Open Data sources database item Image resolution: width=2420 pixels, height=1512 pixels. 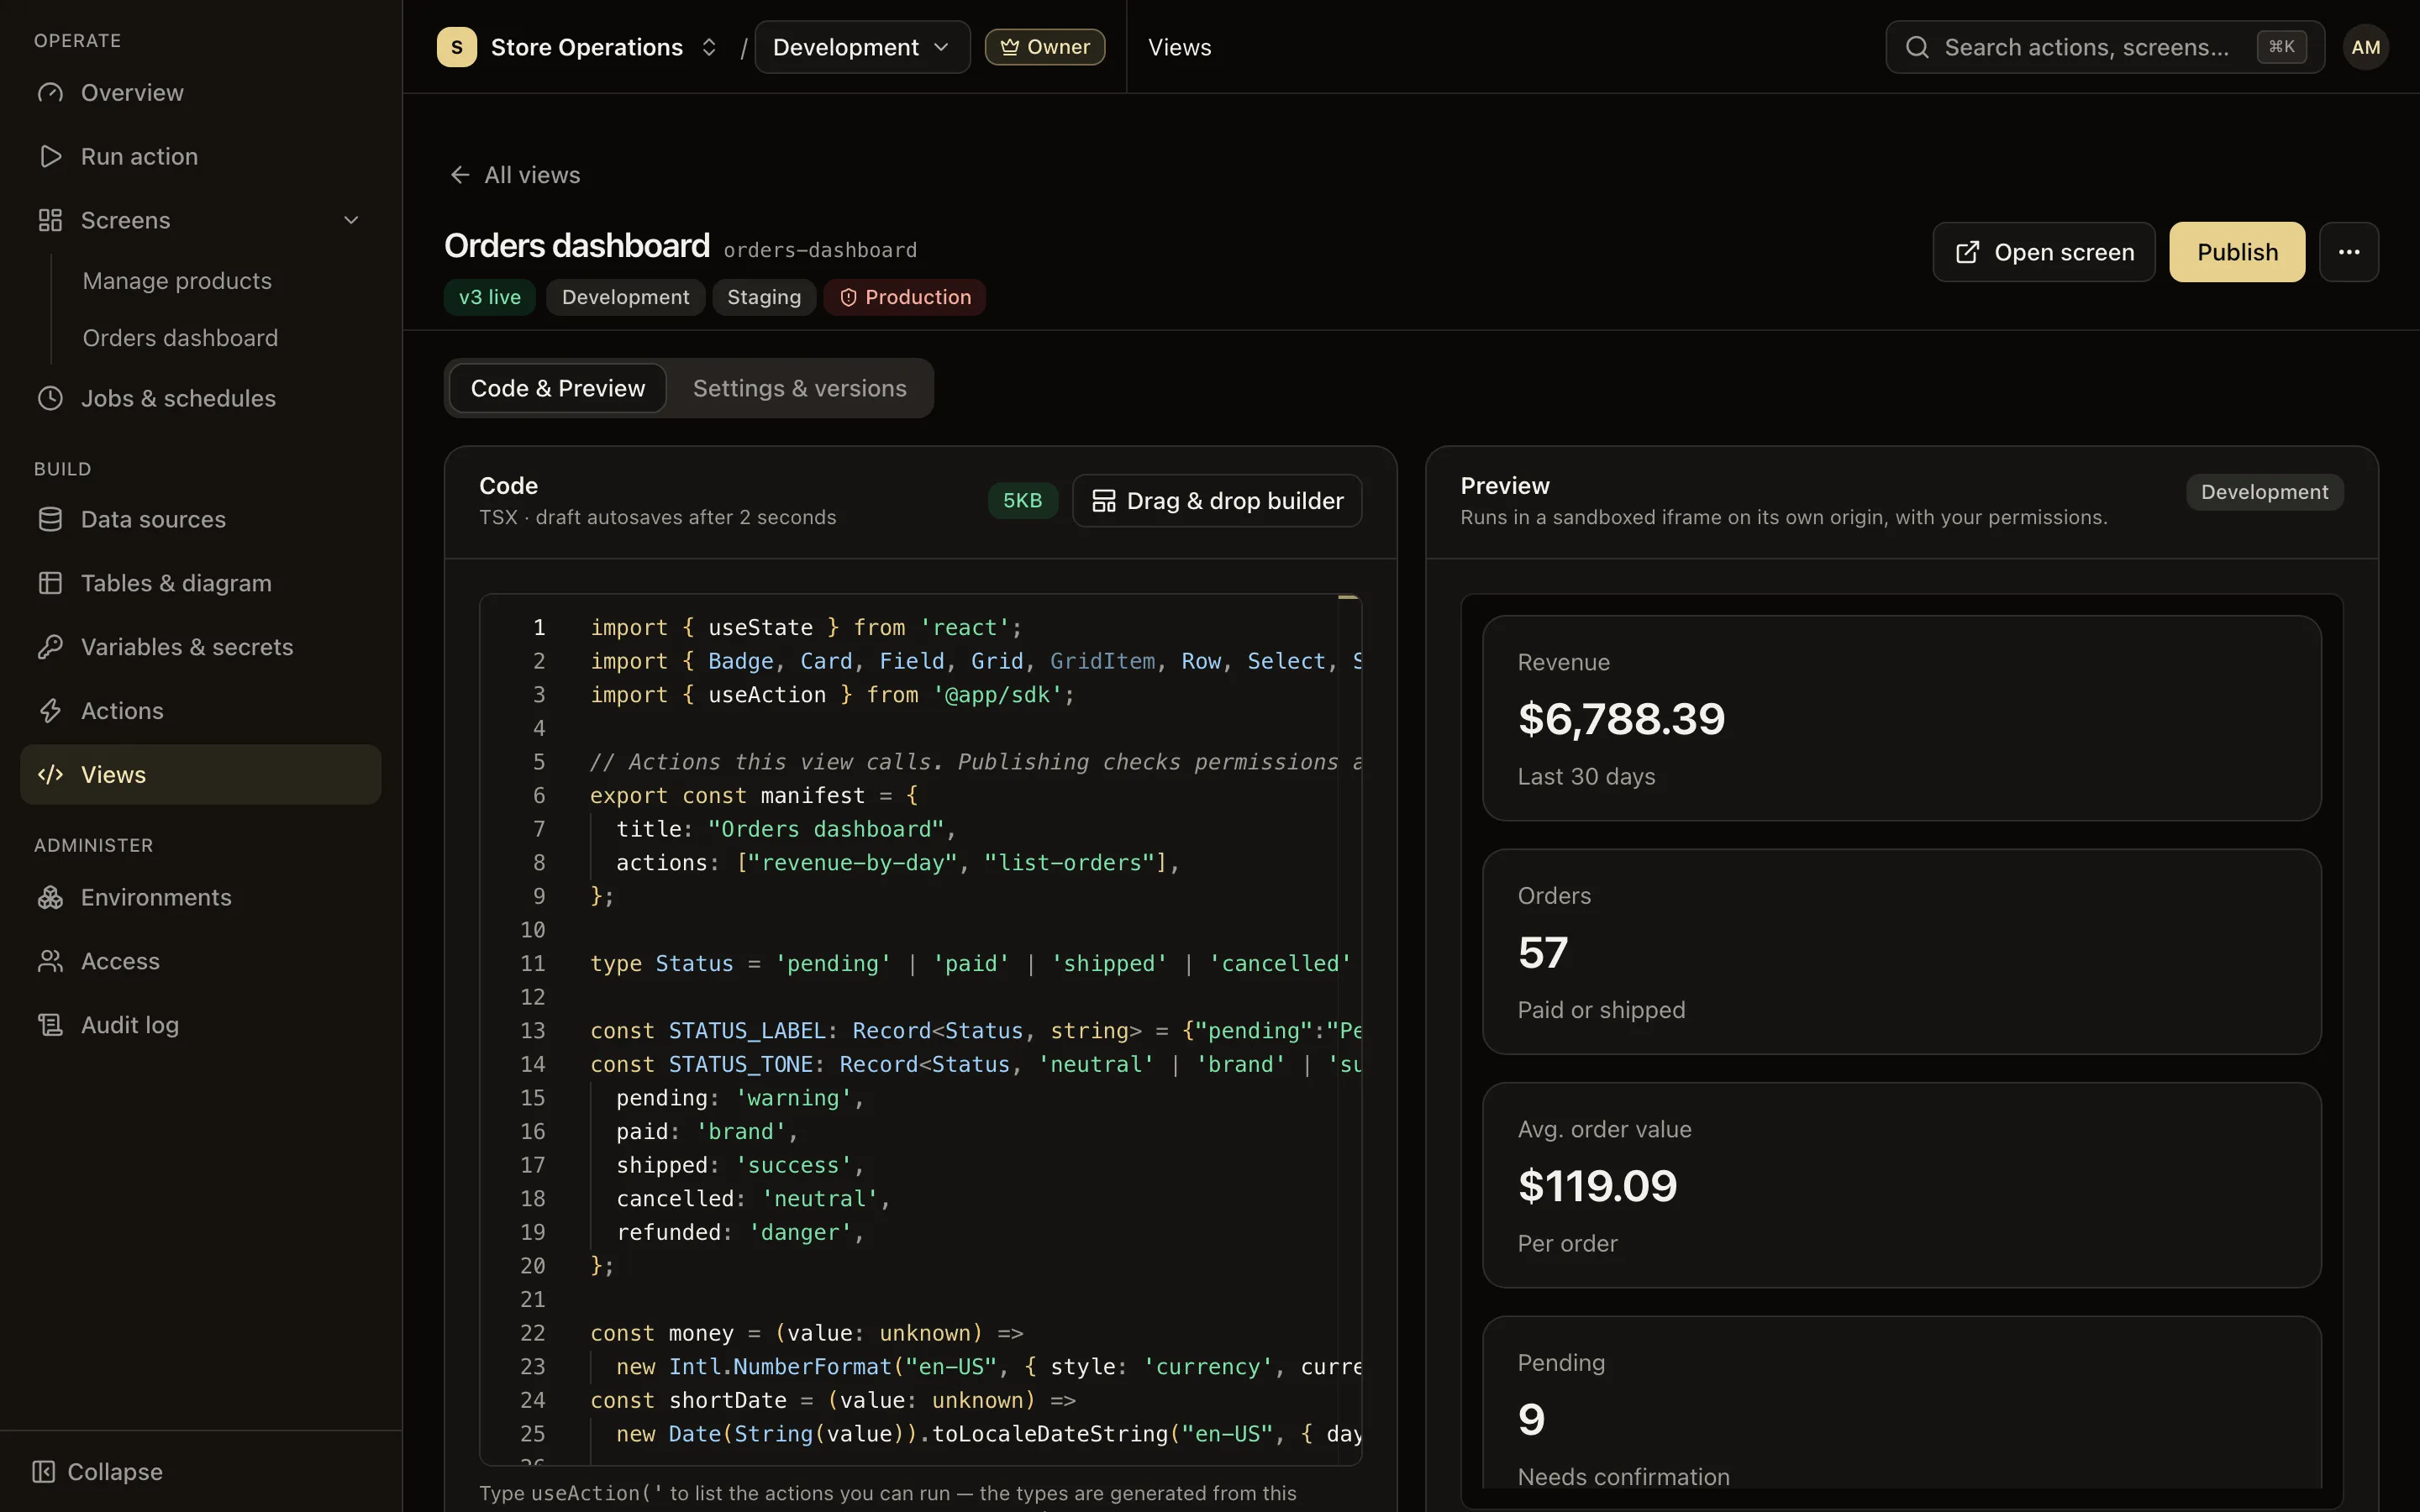tap(200, 519)
